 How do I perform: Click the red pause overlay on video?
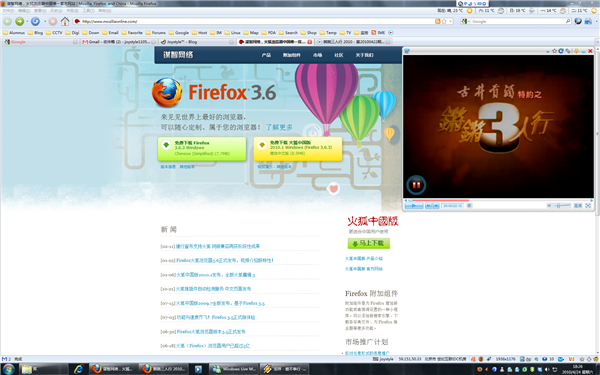coord(416,185)
